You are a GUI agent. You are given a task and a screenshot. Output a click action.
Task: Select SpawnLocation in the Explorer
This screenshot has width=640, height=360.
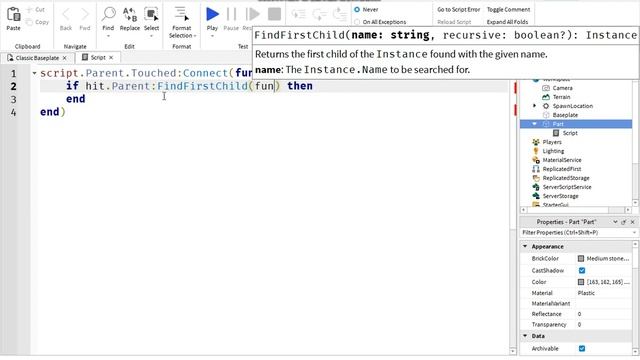[573, 106]
